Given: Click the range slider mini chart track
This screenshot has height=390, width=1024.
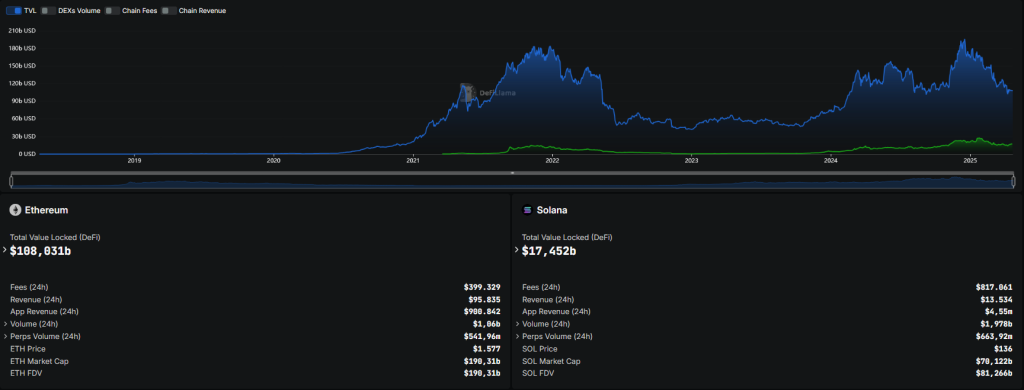Looking at the screenshot, I should click(x=512, y=182).
